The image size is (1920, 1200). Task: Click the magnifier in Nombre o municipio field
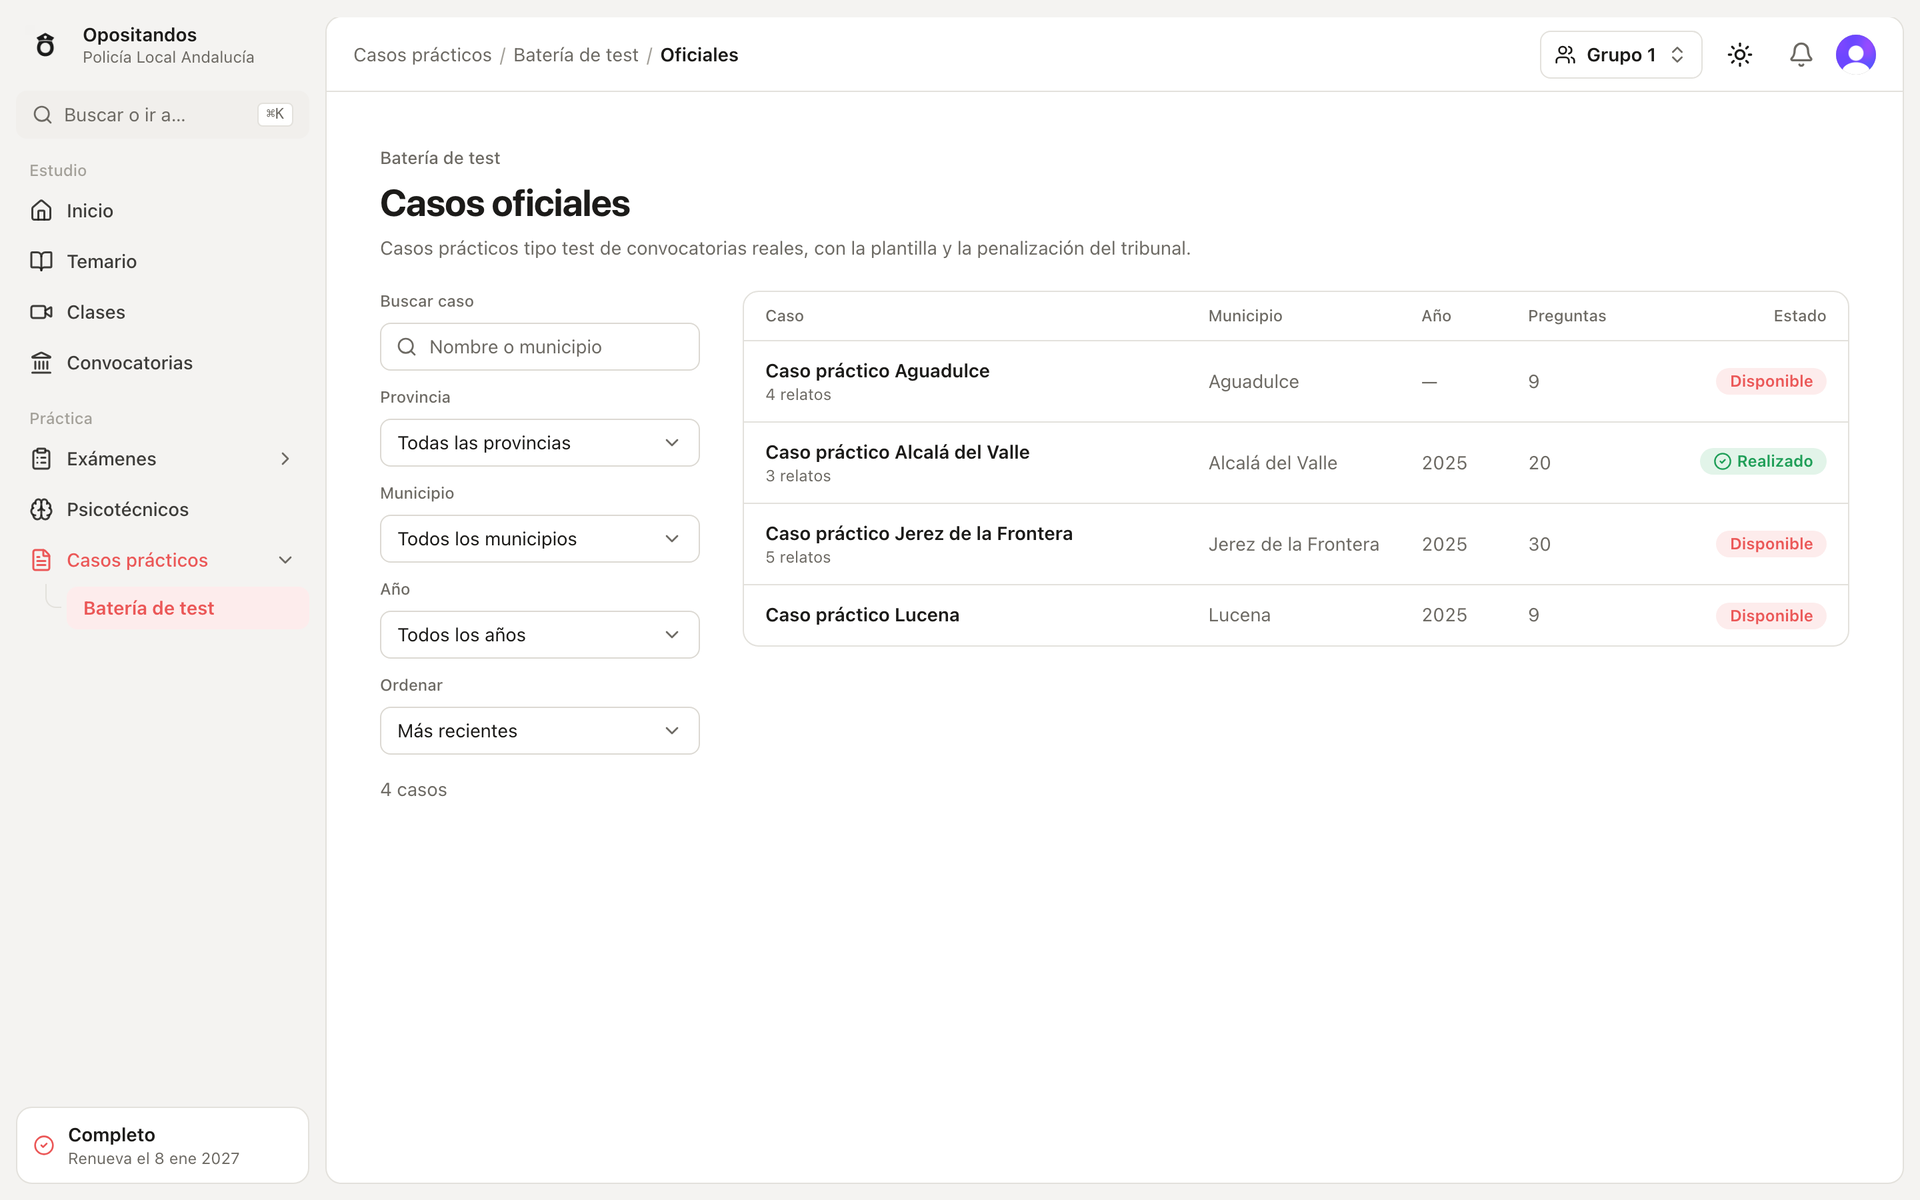pos(407,347)
